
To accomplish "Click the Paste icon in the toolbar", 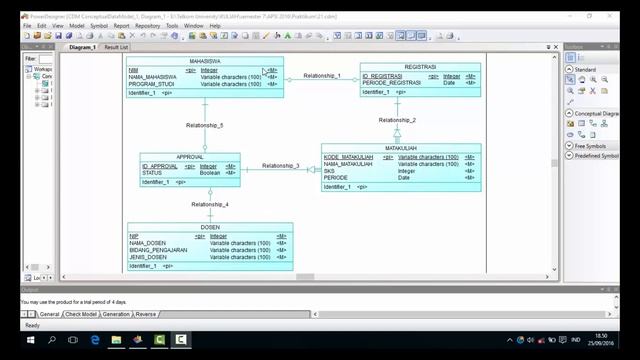I will tap(122, 36).
